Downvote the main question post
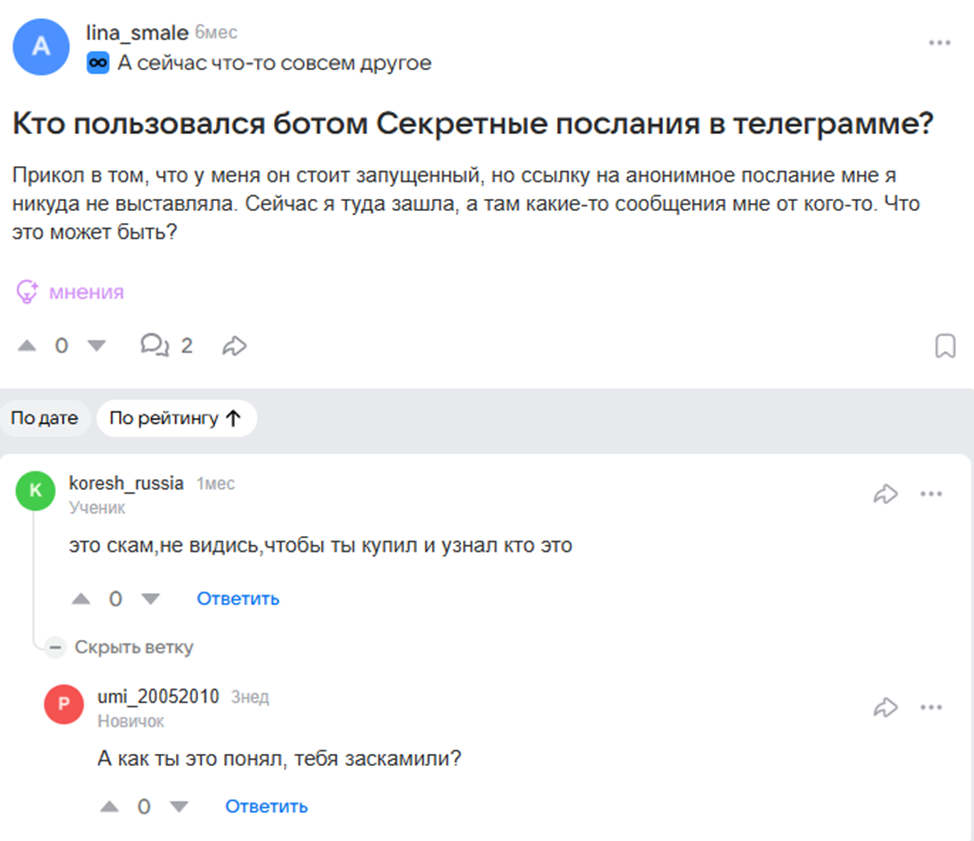The width and height of the screenshot is (974, 841). (97, 346)
